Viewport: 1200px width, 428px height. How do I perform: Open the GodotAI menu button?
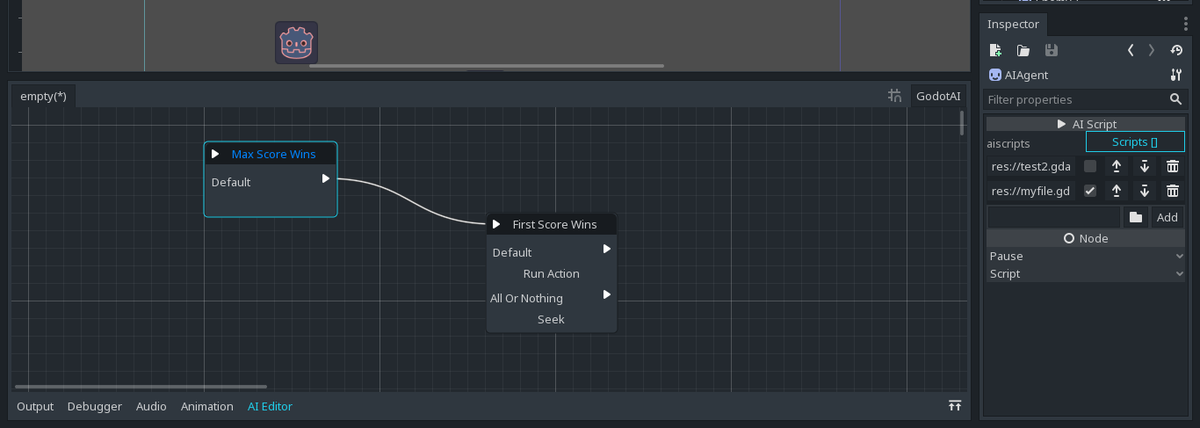tap(938, 96)
